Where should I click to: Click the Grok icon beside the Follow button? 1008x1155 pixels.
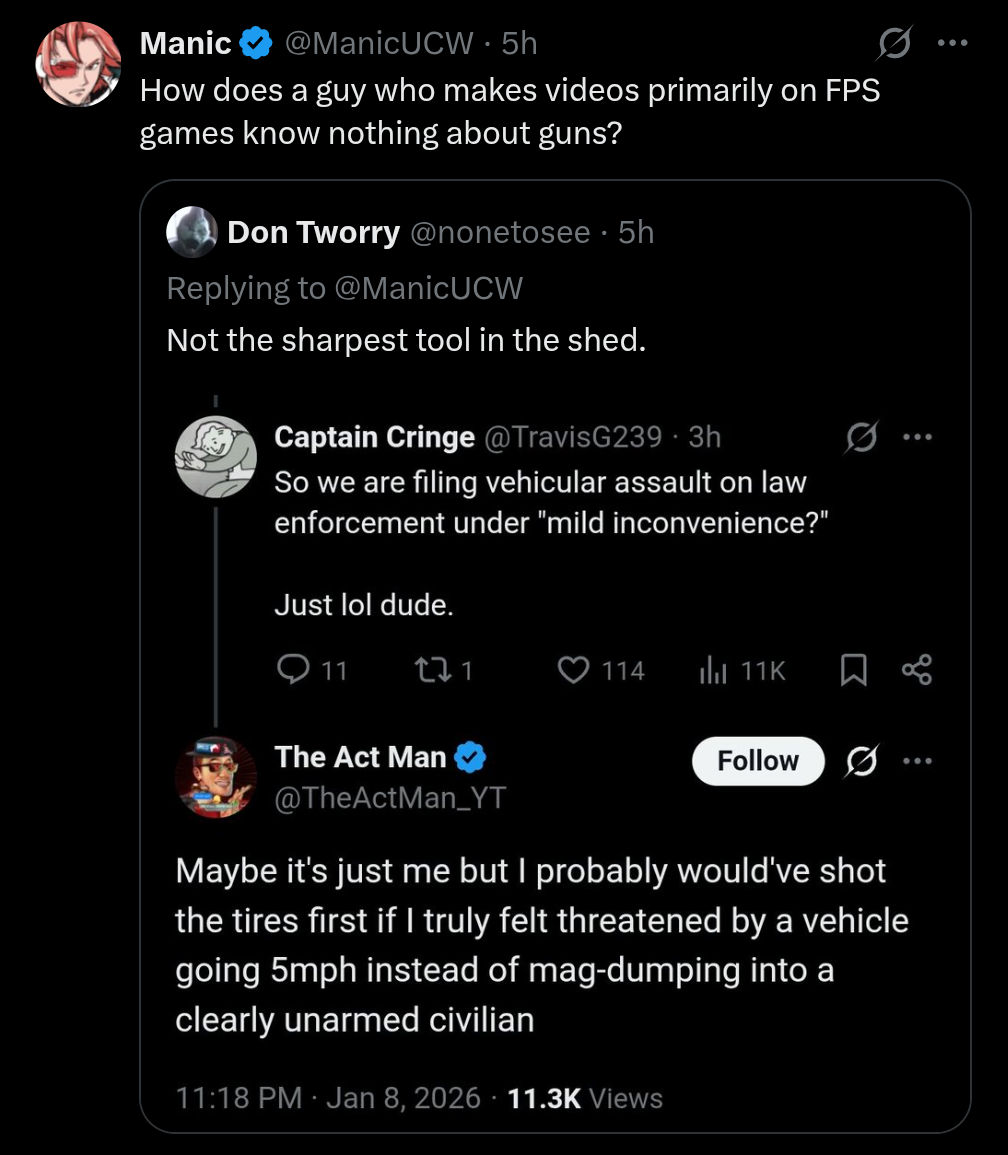coord(858,761)
